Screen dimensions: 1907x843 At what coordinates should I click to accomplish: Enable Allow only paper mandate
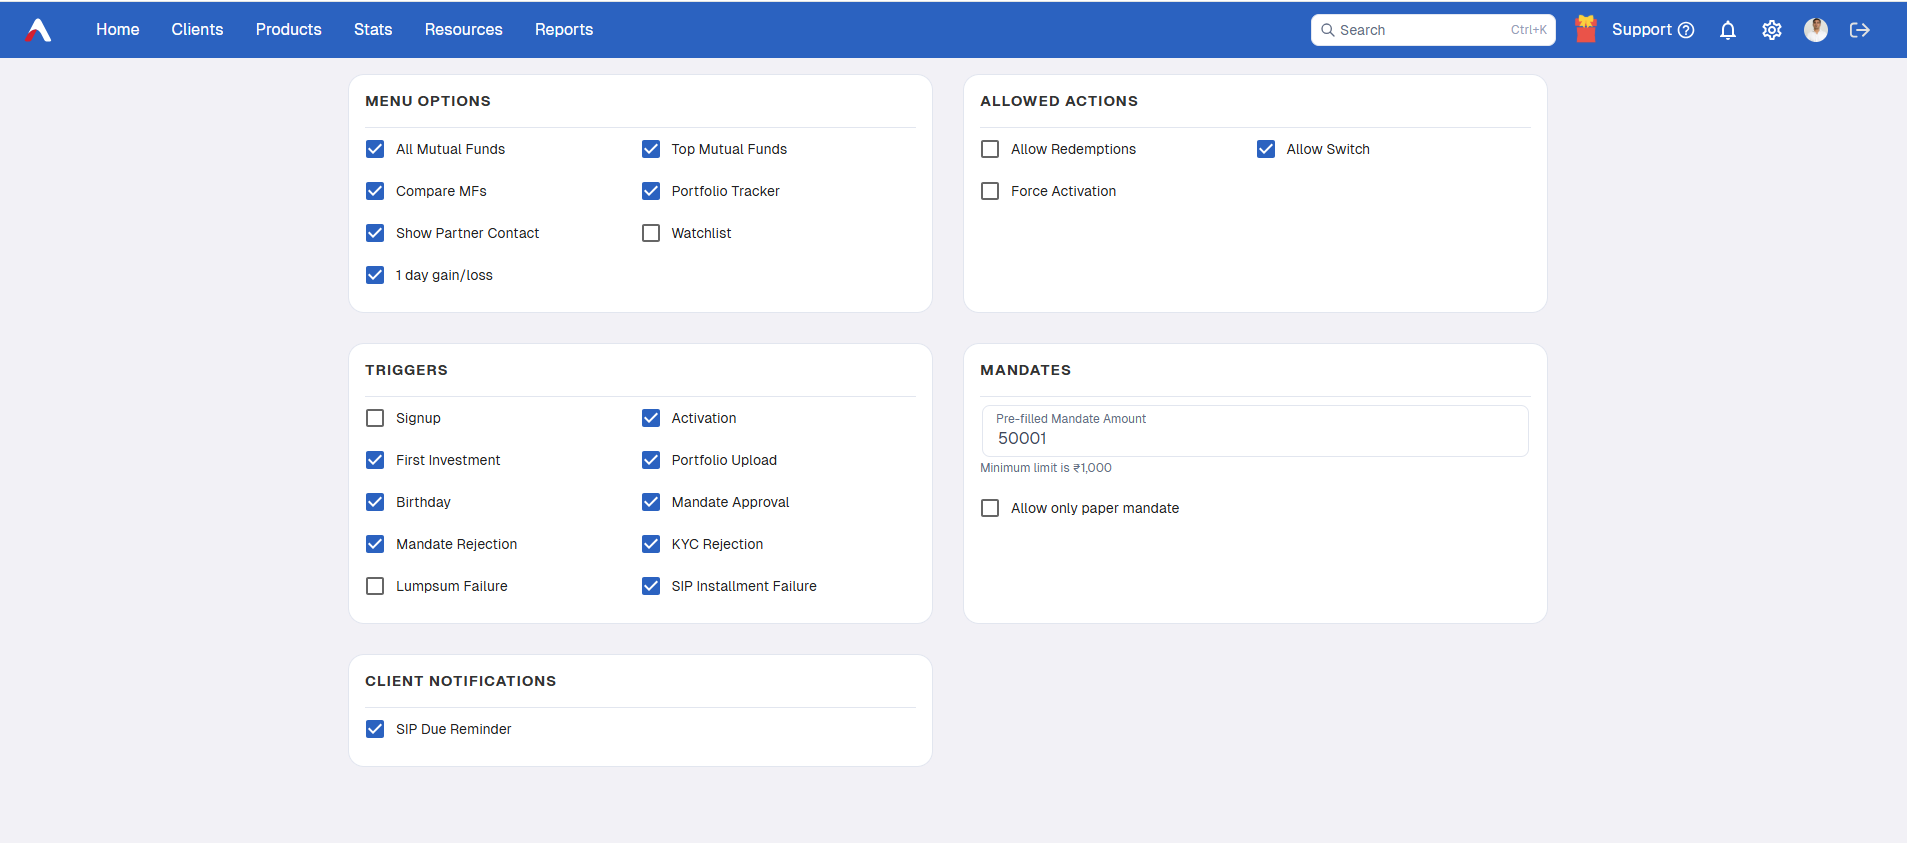tap(990, 508)
